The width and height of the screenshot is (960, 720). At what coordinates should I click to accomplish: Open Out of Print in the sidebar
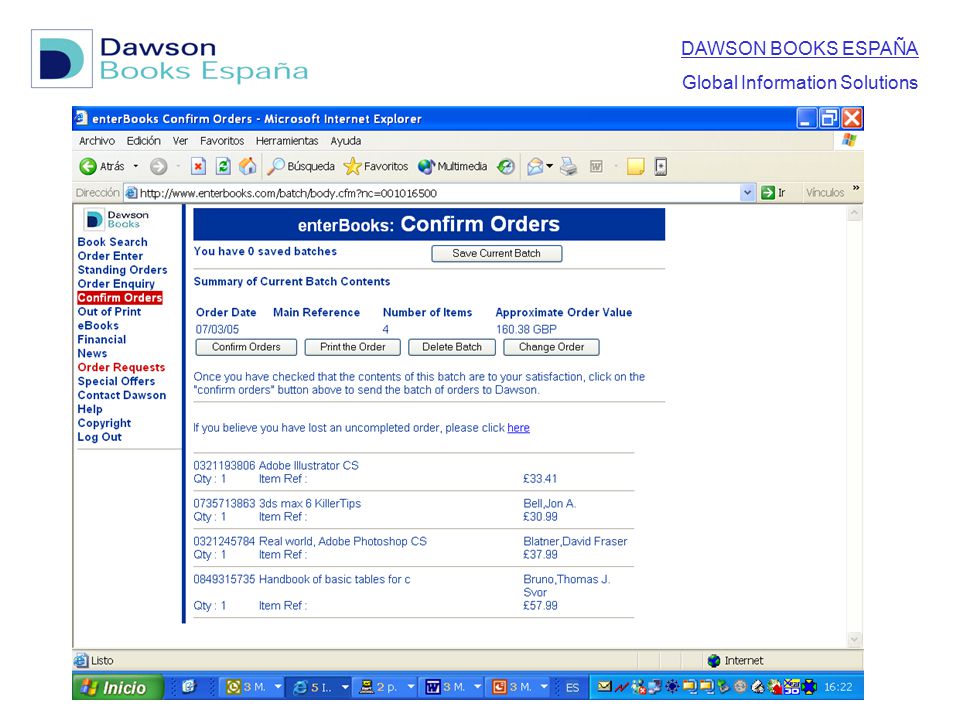[109, 312]
